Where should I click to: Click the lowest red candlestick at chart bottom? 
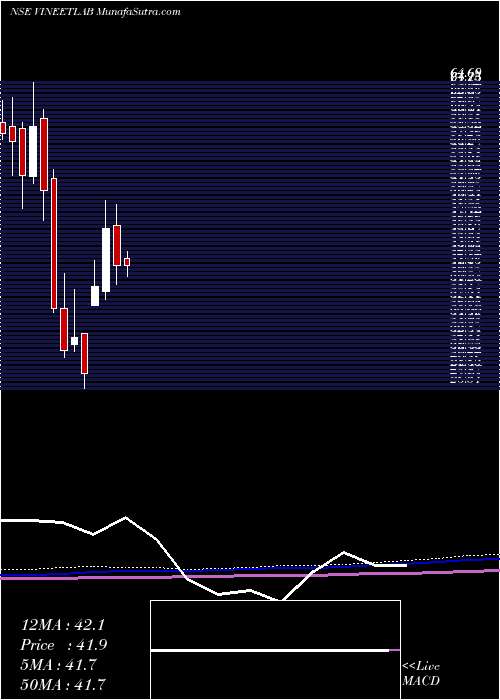[x=84, y=353]
